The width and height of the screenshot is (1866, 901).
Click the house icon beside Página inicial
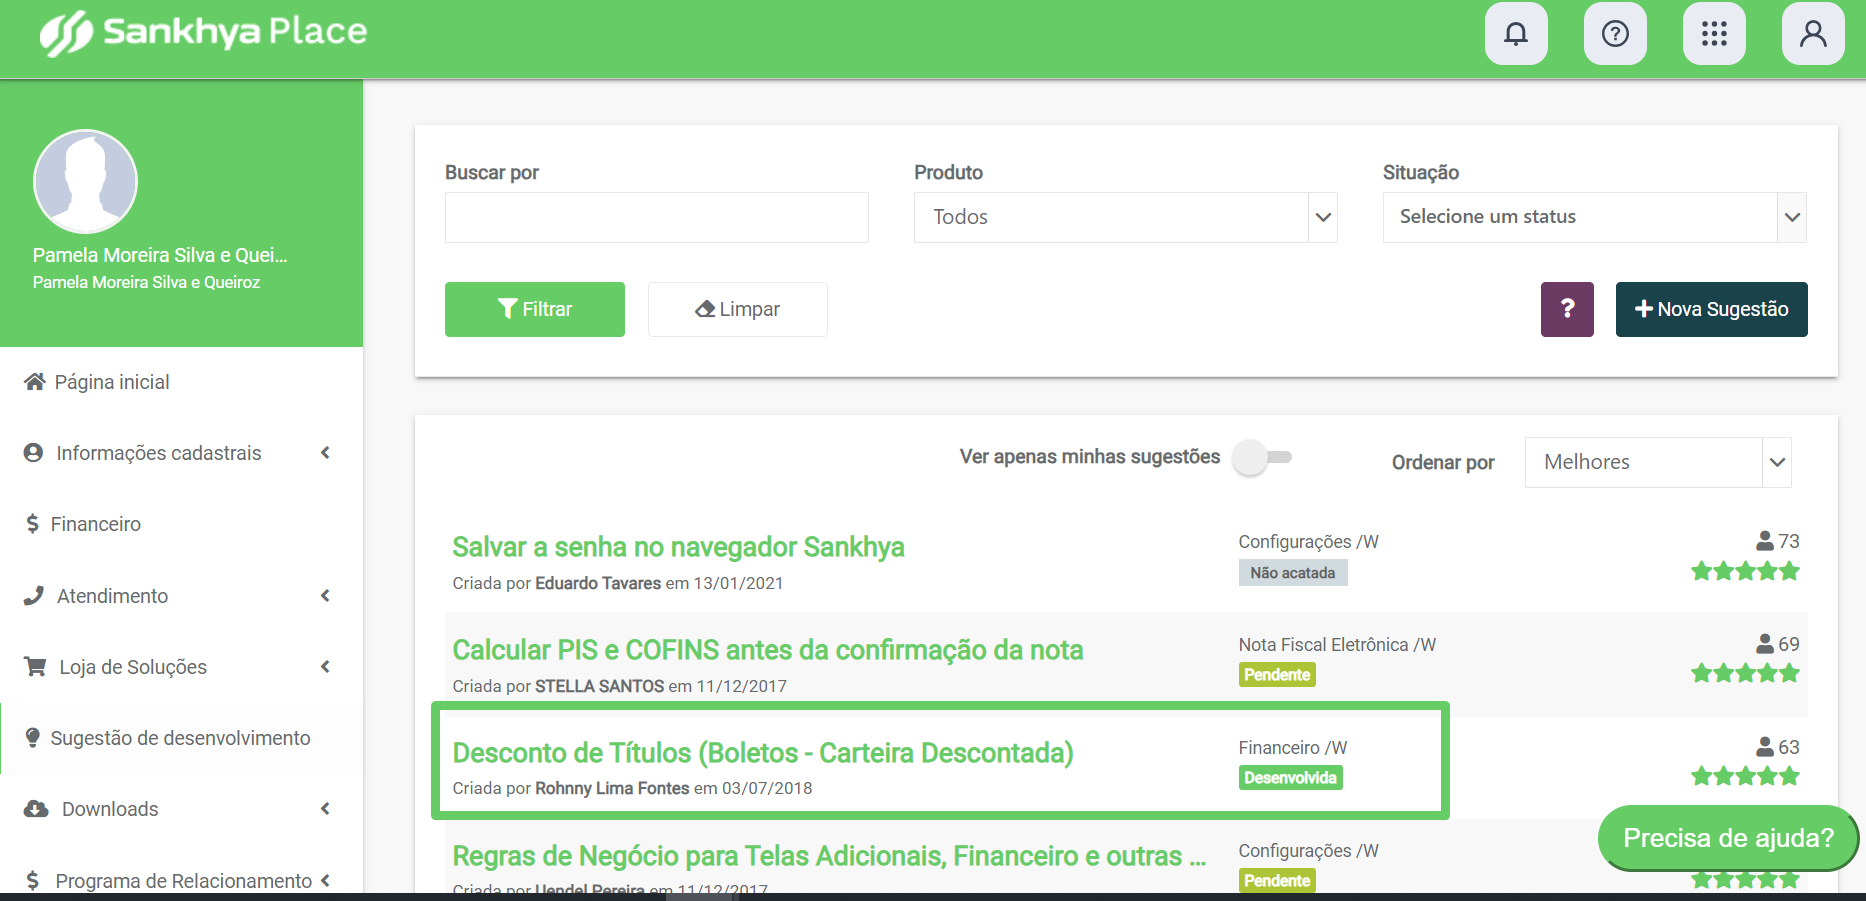tap(35, 382)
